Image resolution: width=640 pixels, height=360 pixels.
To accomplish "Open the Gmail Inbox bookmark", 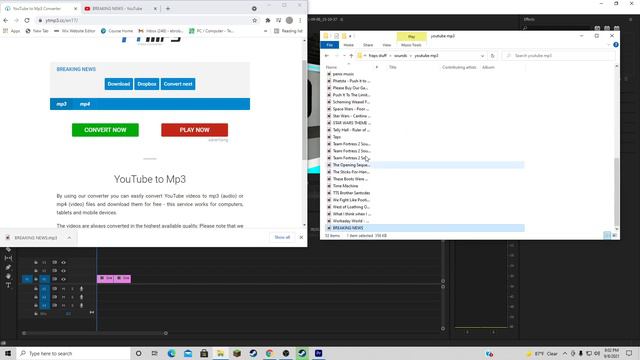I will coord(161,31).
